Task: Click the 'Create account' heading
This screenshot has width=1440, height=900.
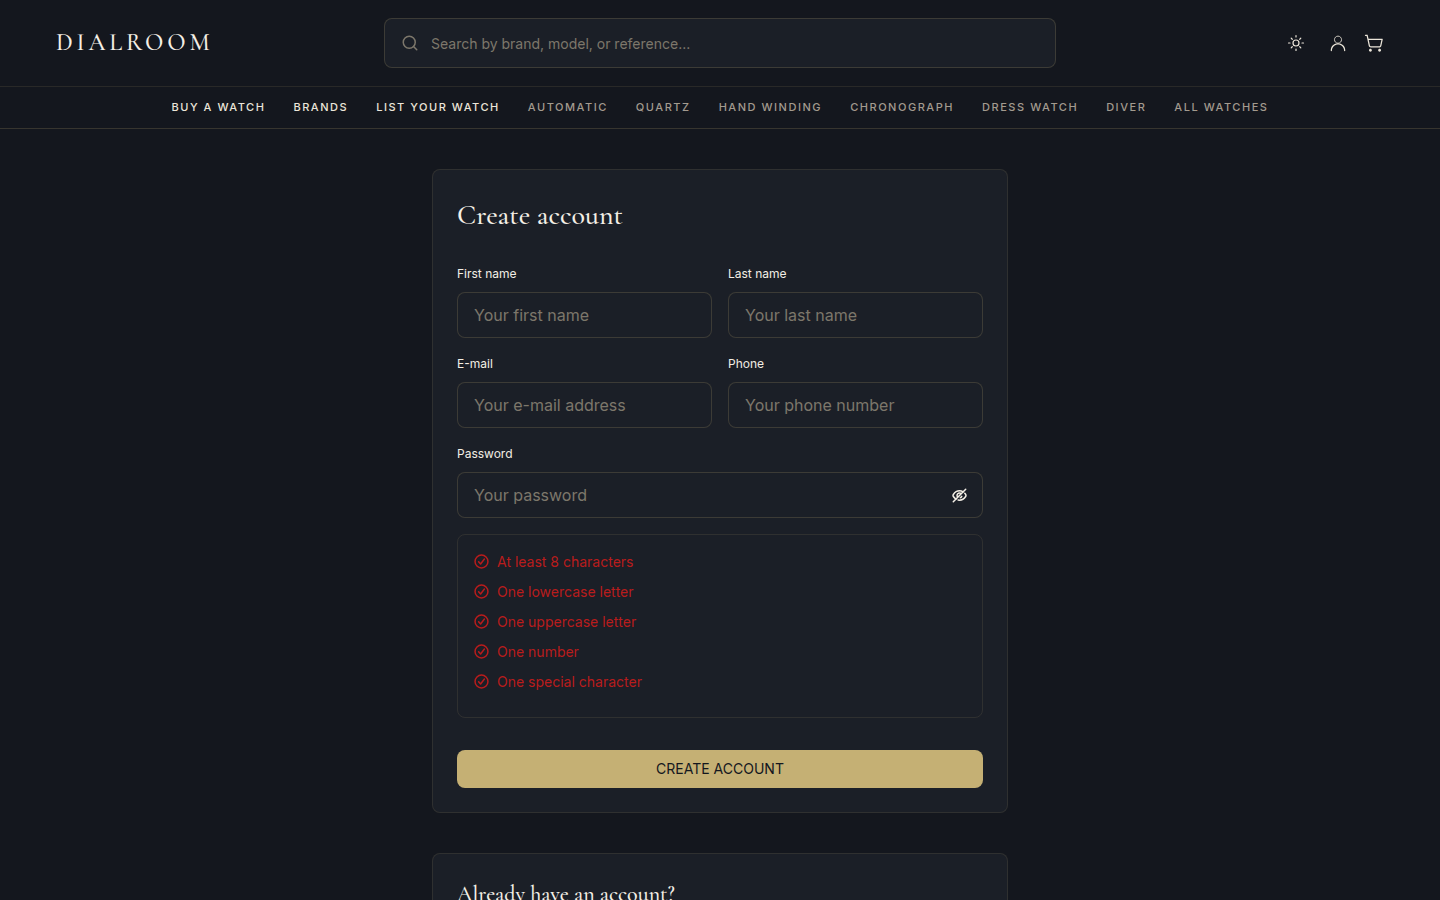Action: point(540,216)
